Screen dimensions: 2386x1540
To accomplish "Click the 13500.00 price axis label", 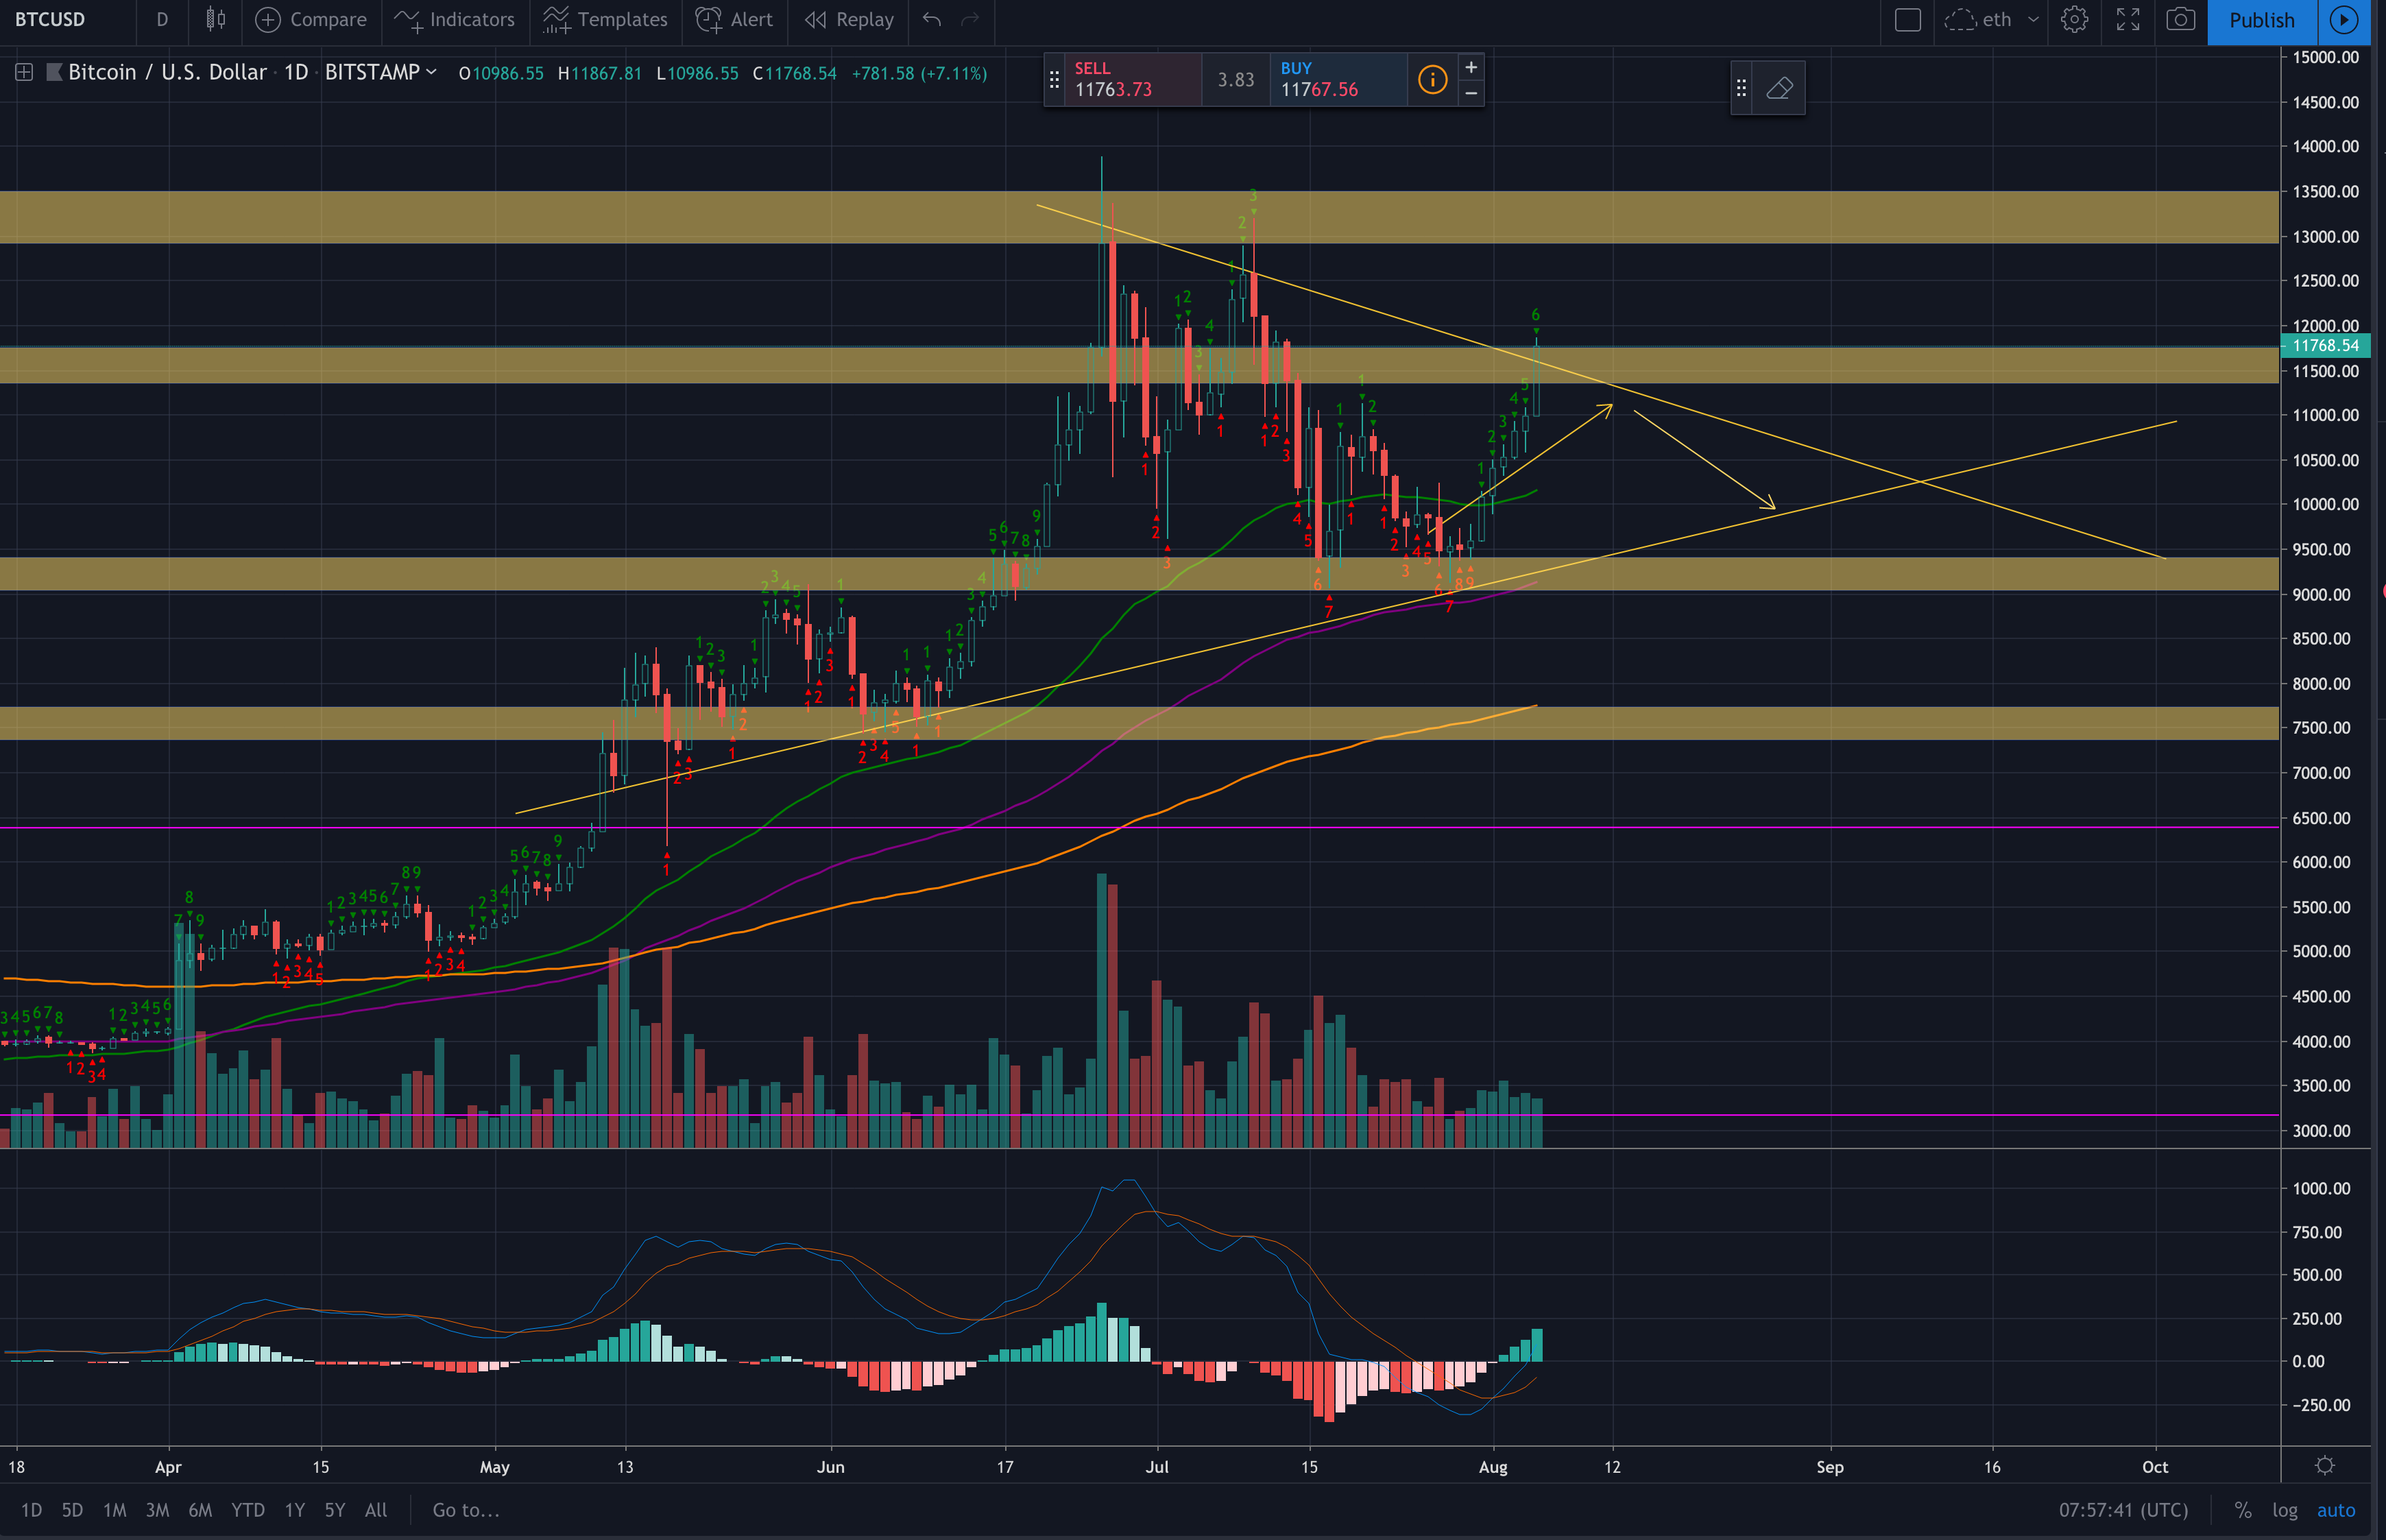I will [2325, 191].
